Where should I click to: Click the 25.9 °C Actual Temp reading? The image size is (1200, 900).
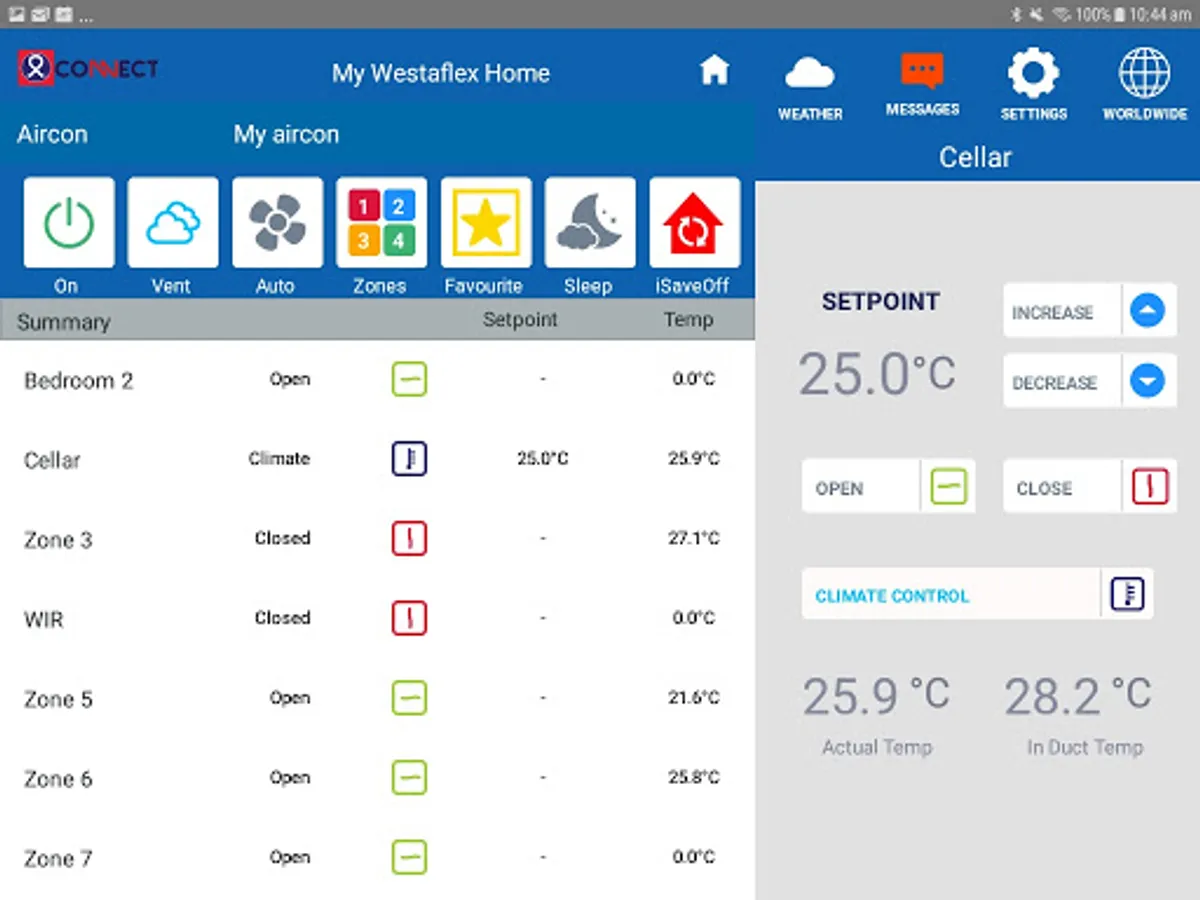click(x=876, y=694)
